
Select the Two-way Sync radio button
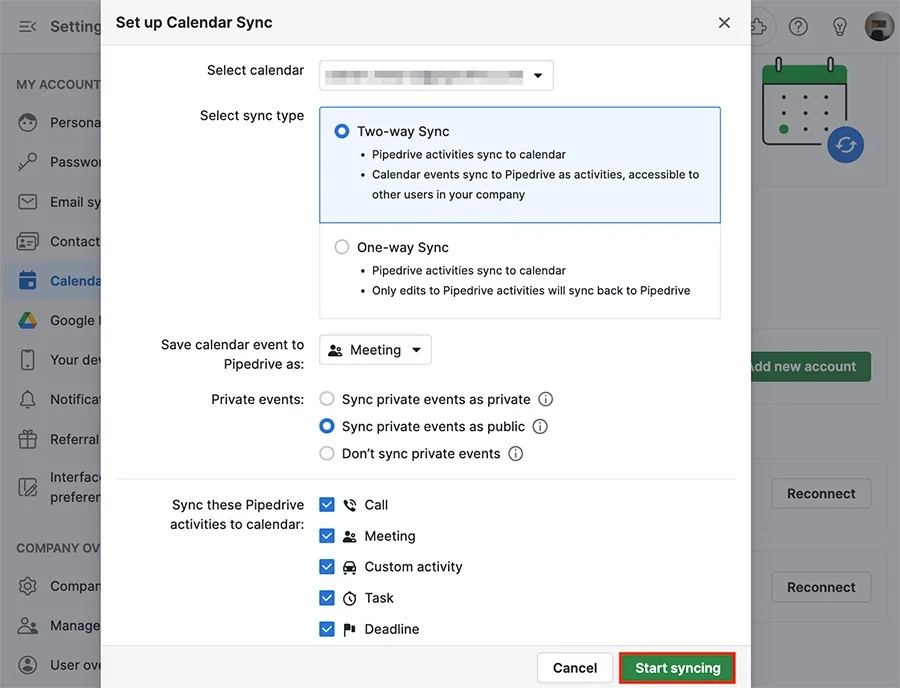[x=342, y=131]
